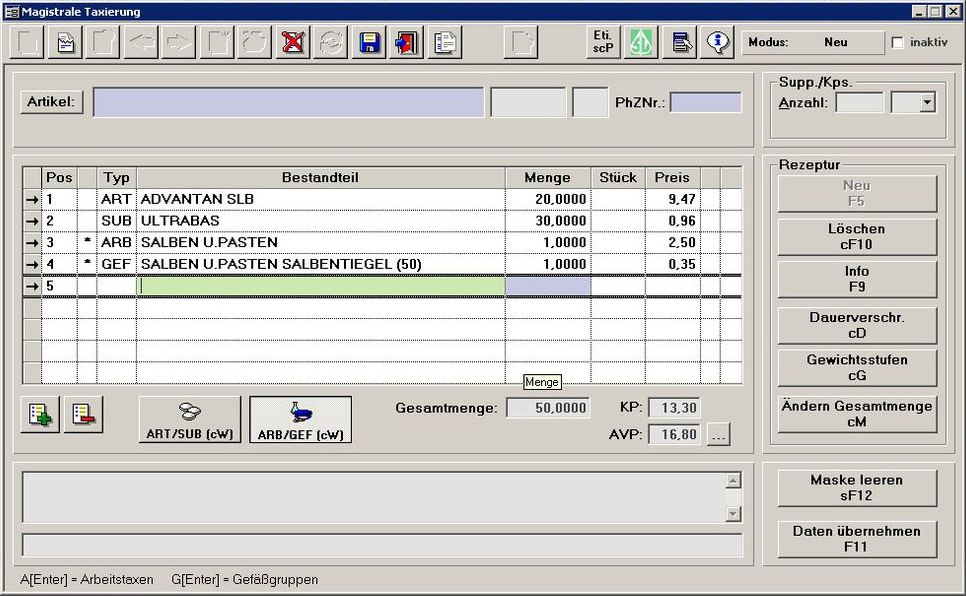Viewport: 966px width, 596px height.
Task: Open the copy documents toolbar icon
Action: tap(441, 42)
